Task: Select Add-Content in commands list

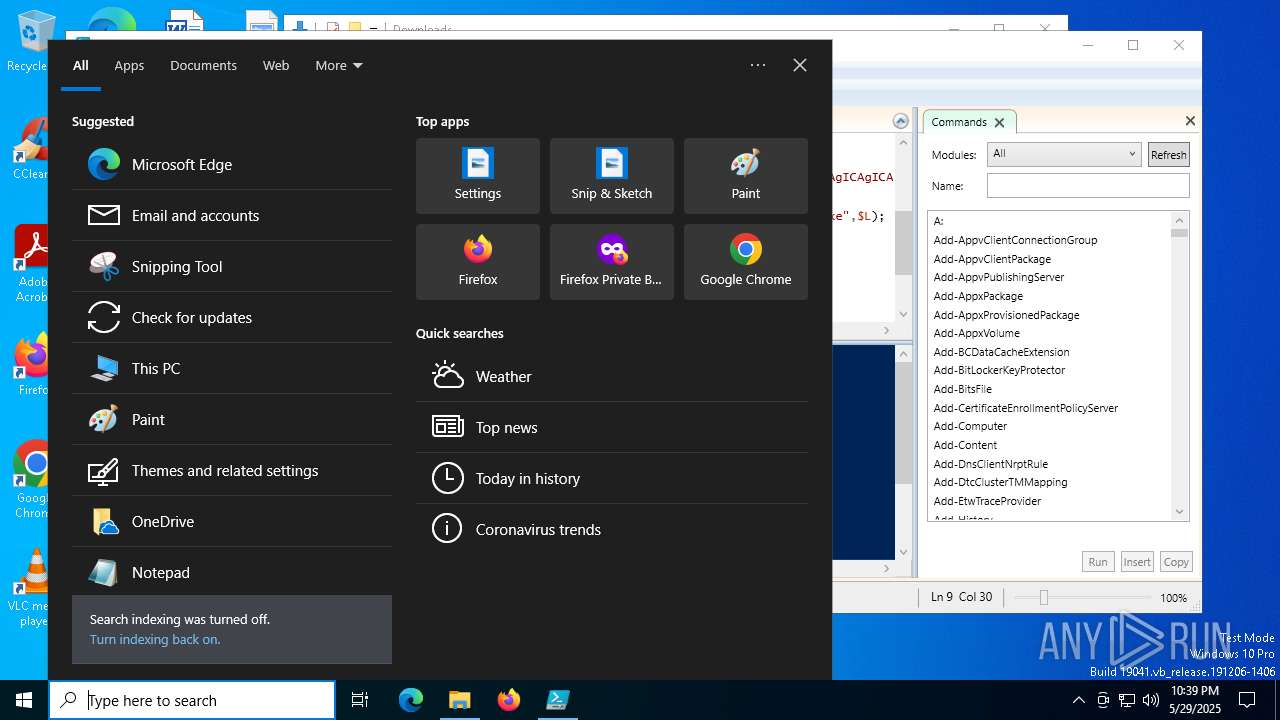Action: pos(965,445)
